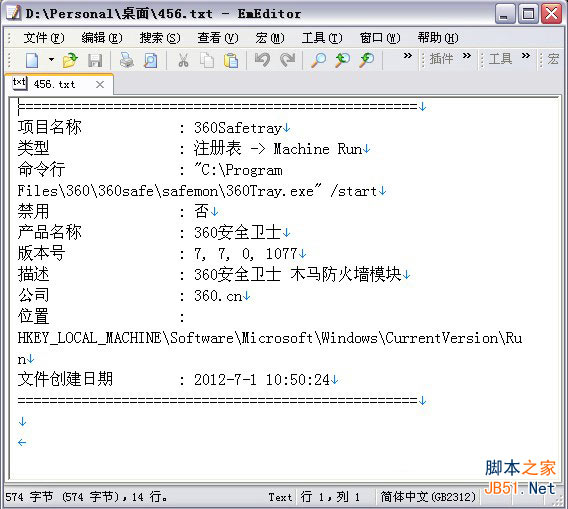The height and width of the screenshot is (509, 568).
Task: Click the Print Preview icon
Action: [x=151, y=60]
